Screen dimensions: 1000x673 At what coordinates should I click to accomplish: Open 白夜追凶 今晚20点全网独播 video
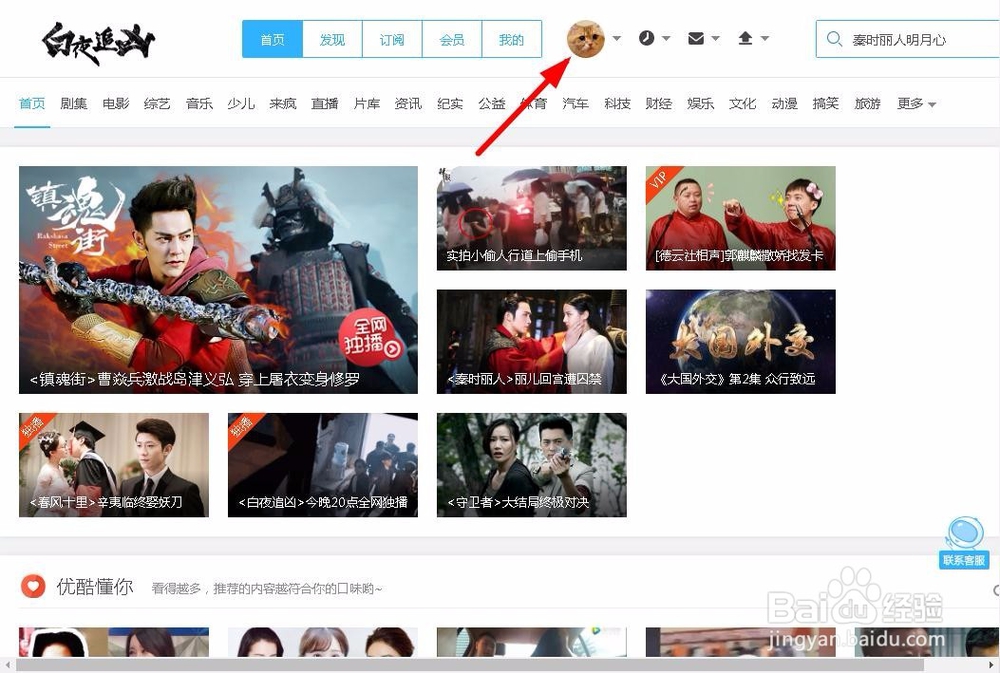pyautogui.click(x=323, y=464)
